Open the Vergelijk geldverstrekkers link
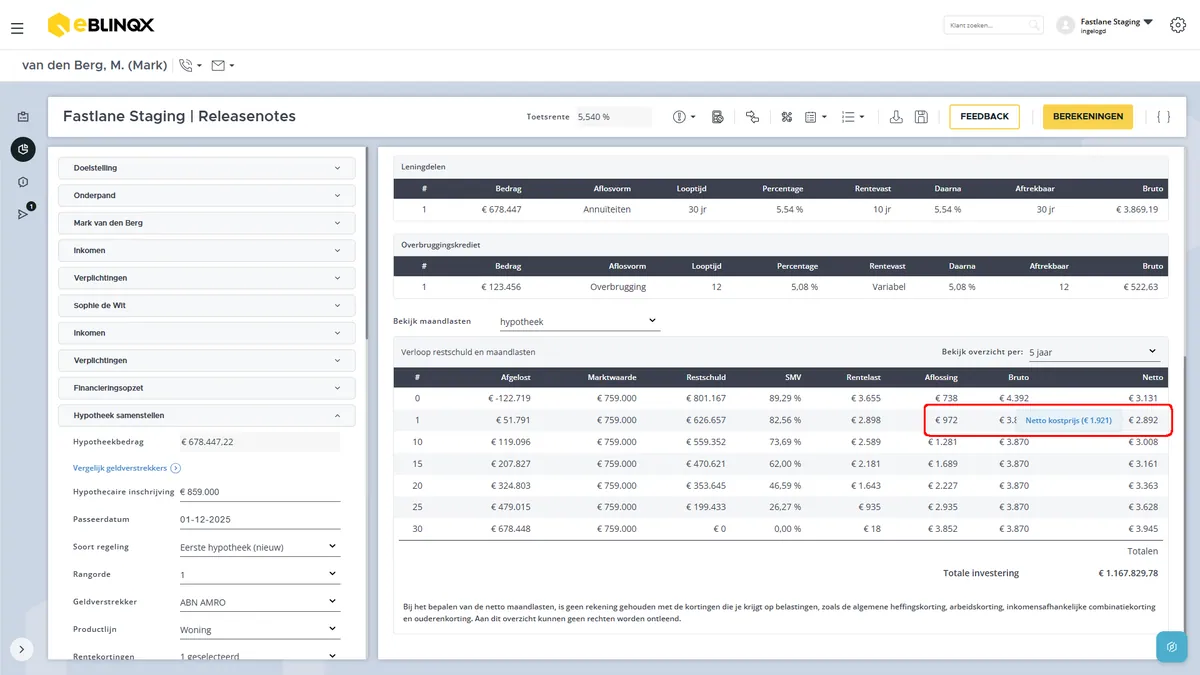1200x675 pixels. click(x=127, y=467)
